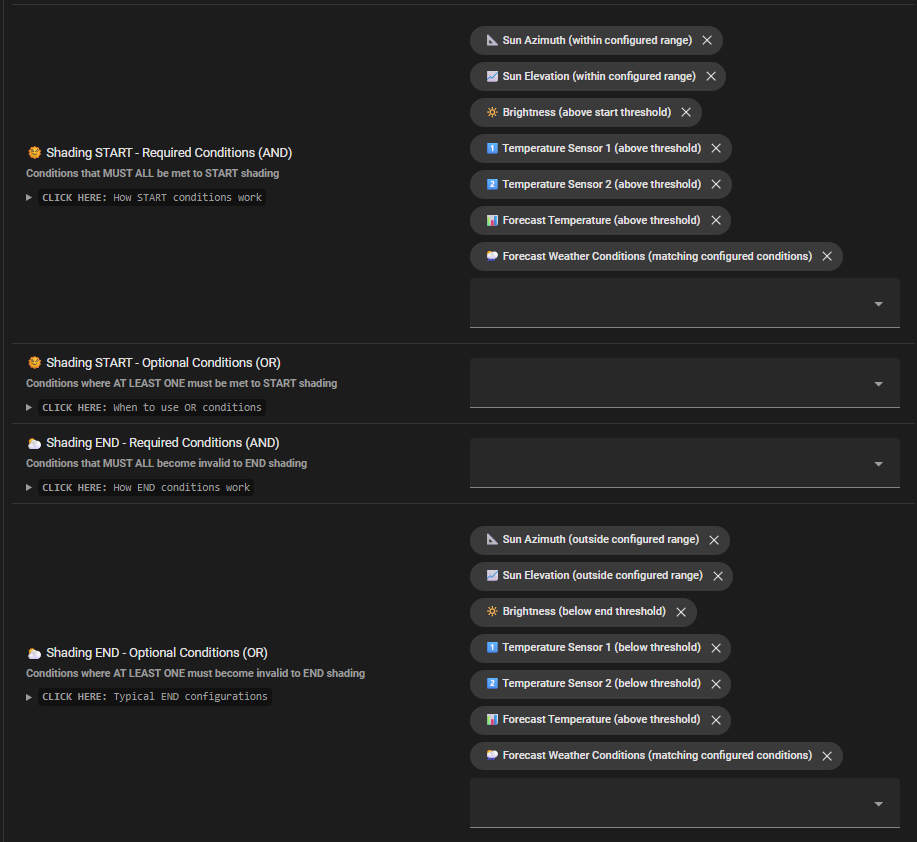Open the Shading START Optional Conditions dropdown
Image resolution: width=917 pixels, height=842 pixels.
(x=878, y=384)
